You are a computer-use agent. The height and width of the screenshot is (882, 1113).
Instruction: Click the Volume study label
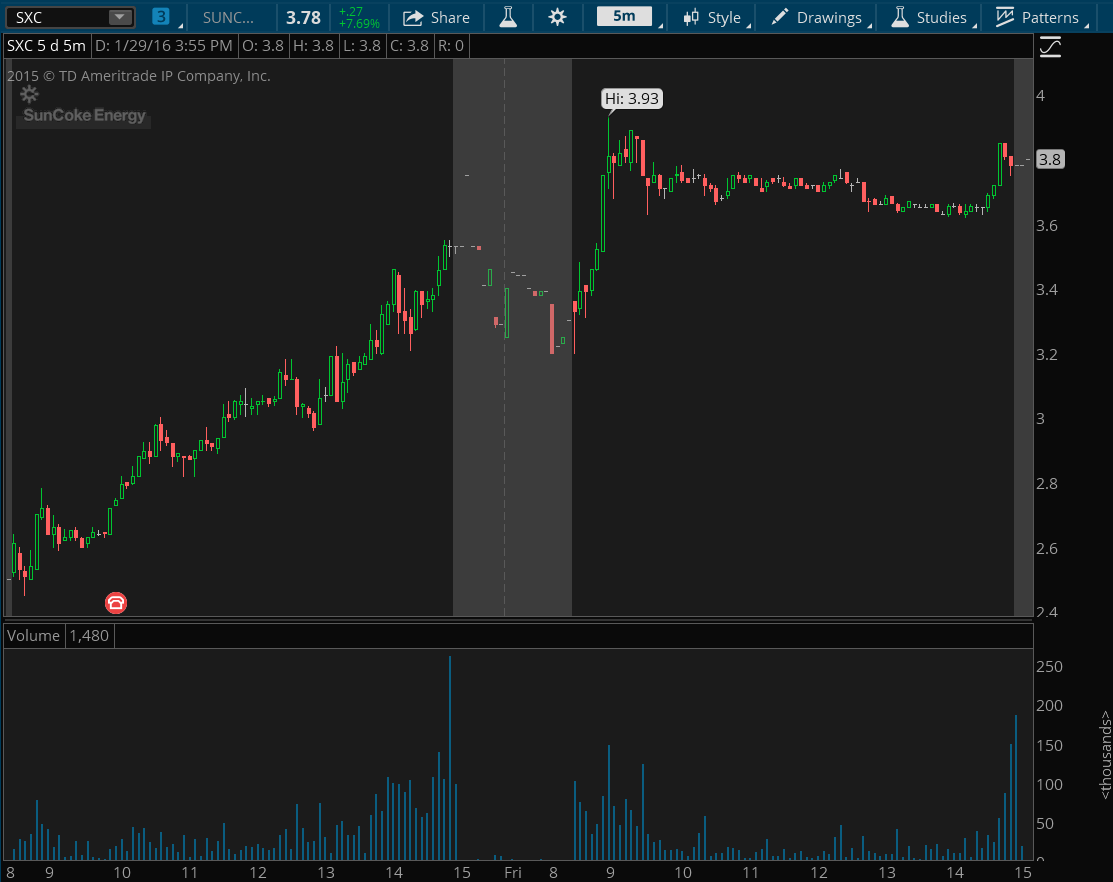tap(34, 635)
